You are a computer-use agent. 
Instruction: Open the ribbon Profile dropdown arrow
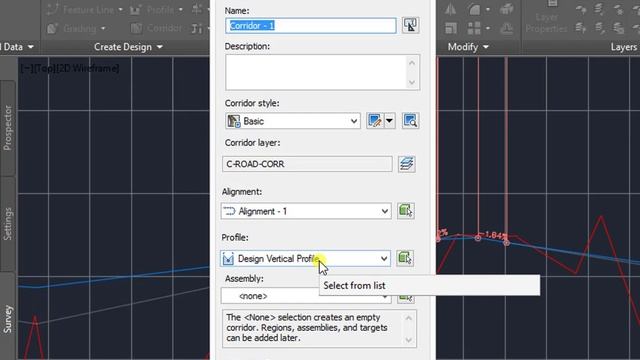[x=180, y=10]
